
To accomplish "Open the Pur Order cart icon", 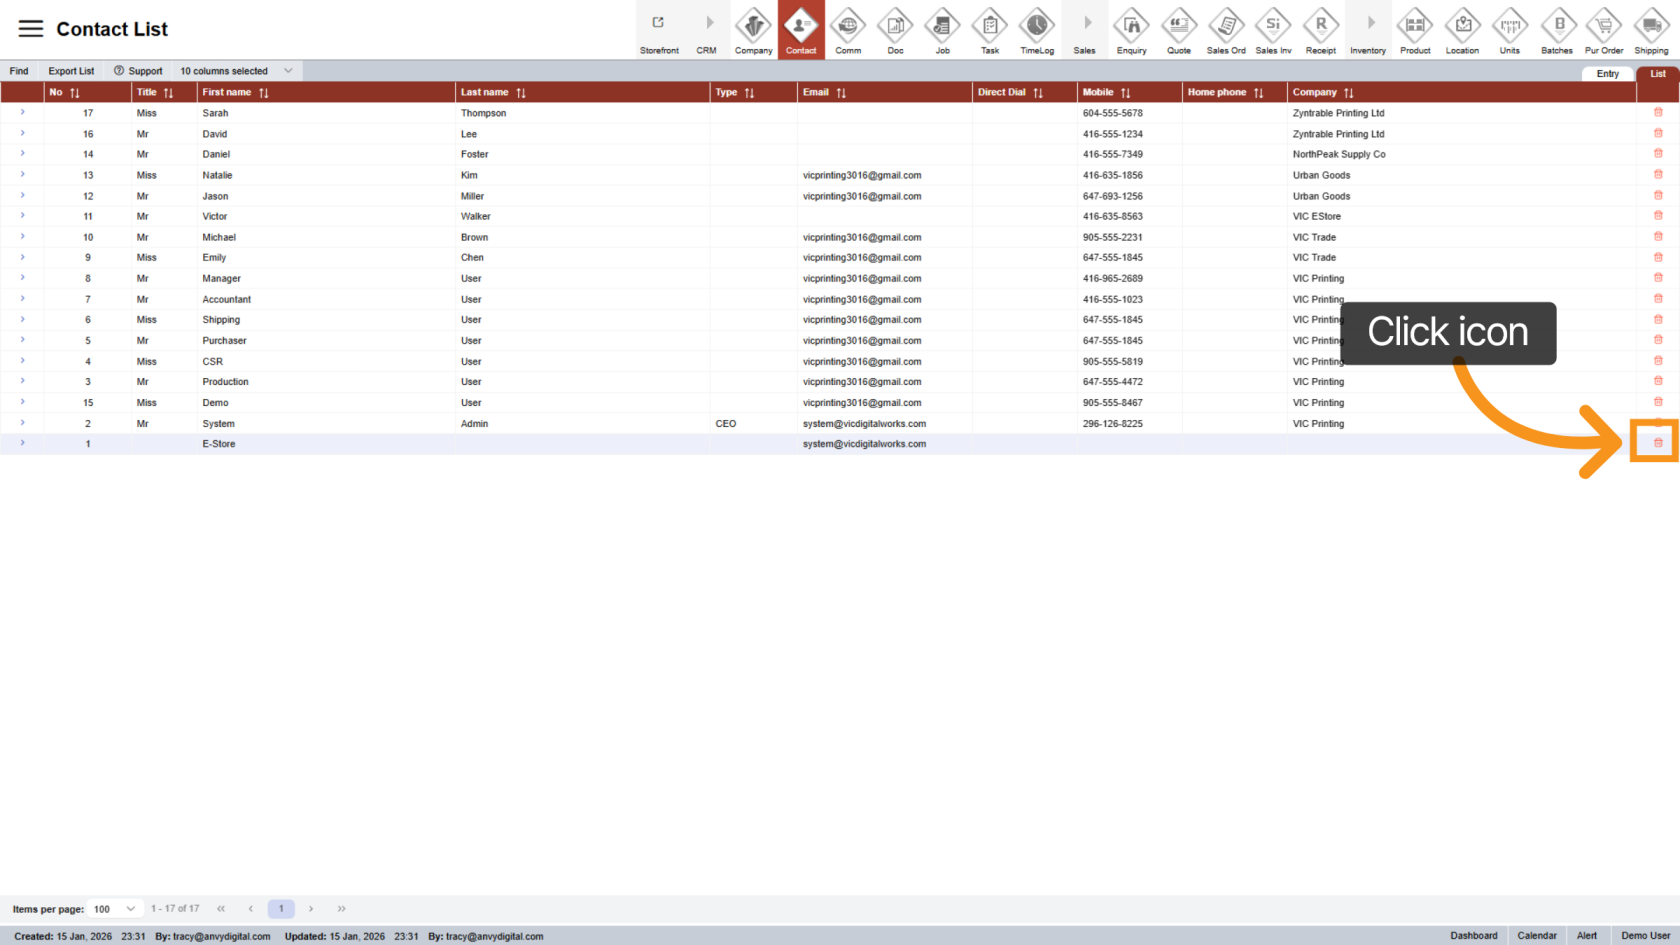I will tap(1604, 27).
